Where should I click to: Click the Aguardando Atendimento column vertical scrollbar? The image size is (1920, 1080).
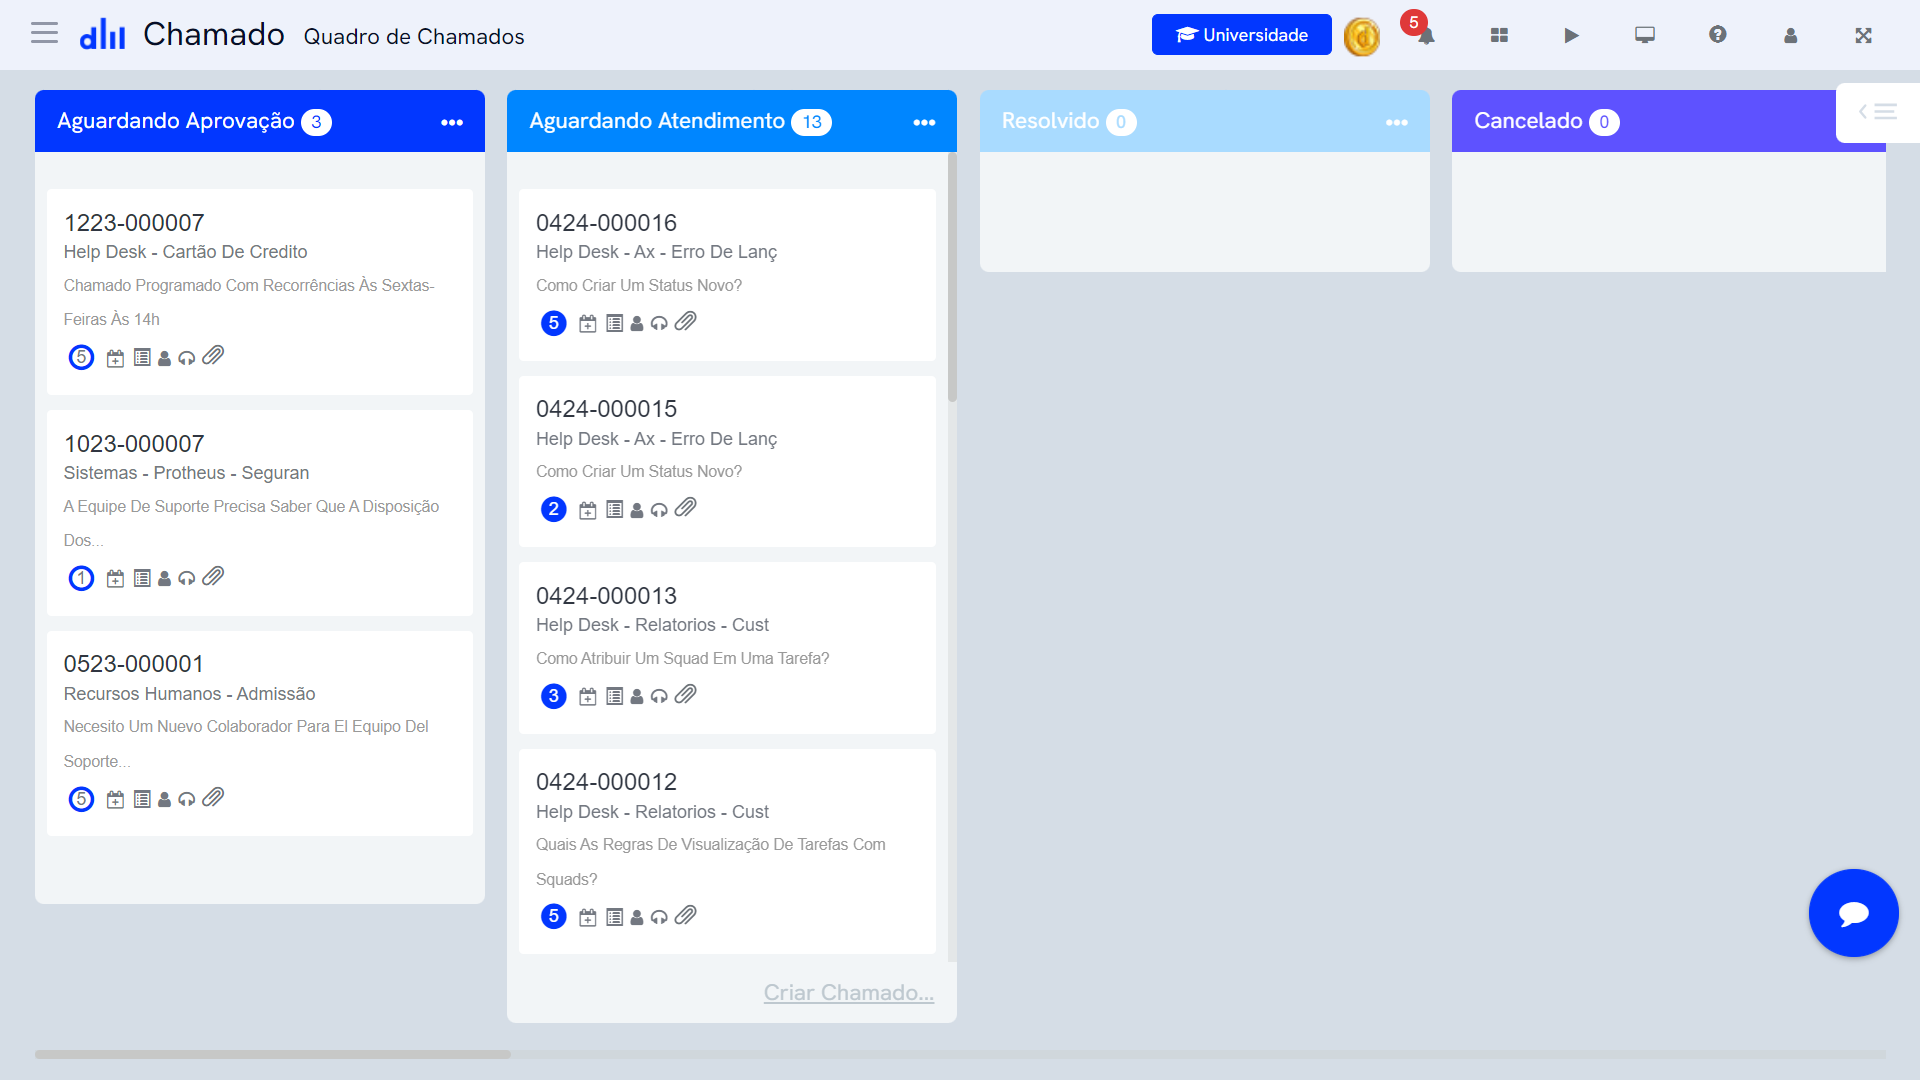click(952, 278)
